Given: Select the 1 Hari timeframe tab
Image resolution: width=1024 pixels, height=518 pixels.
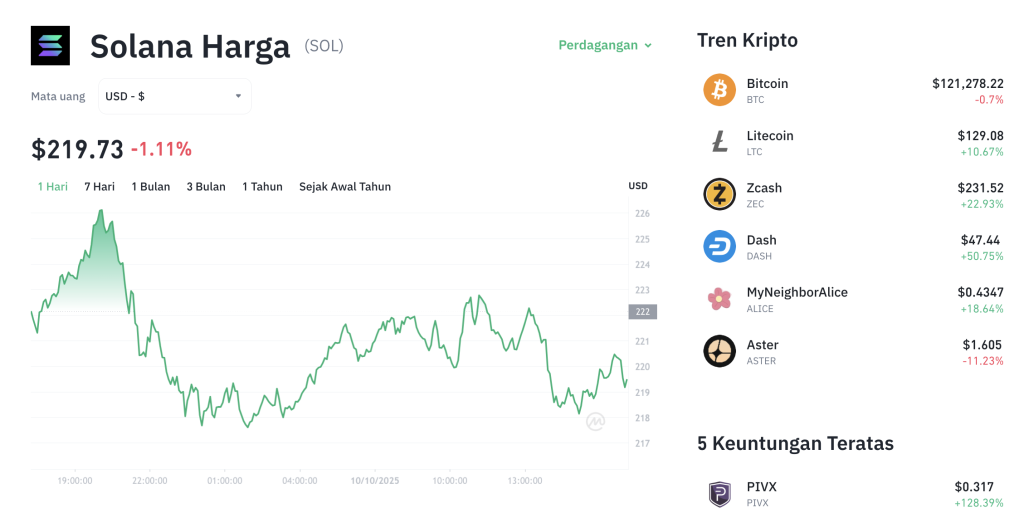Looking at the screenshot, I should click(53, 186).
